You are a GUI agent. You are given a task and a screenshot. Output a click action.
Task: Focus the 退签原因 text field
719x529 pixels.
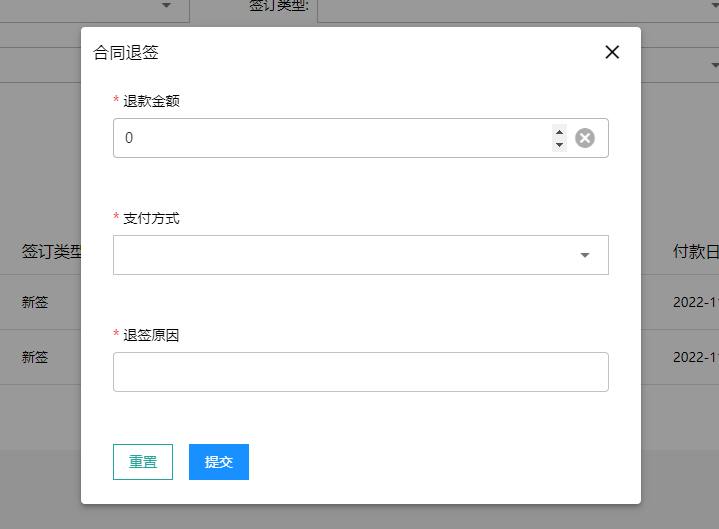360,372
